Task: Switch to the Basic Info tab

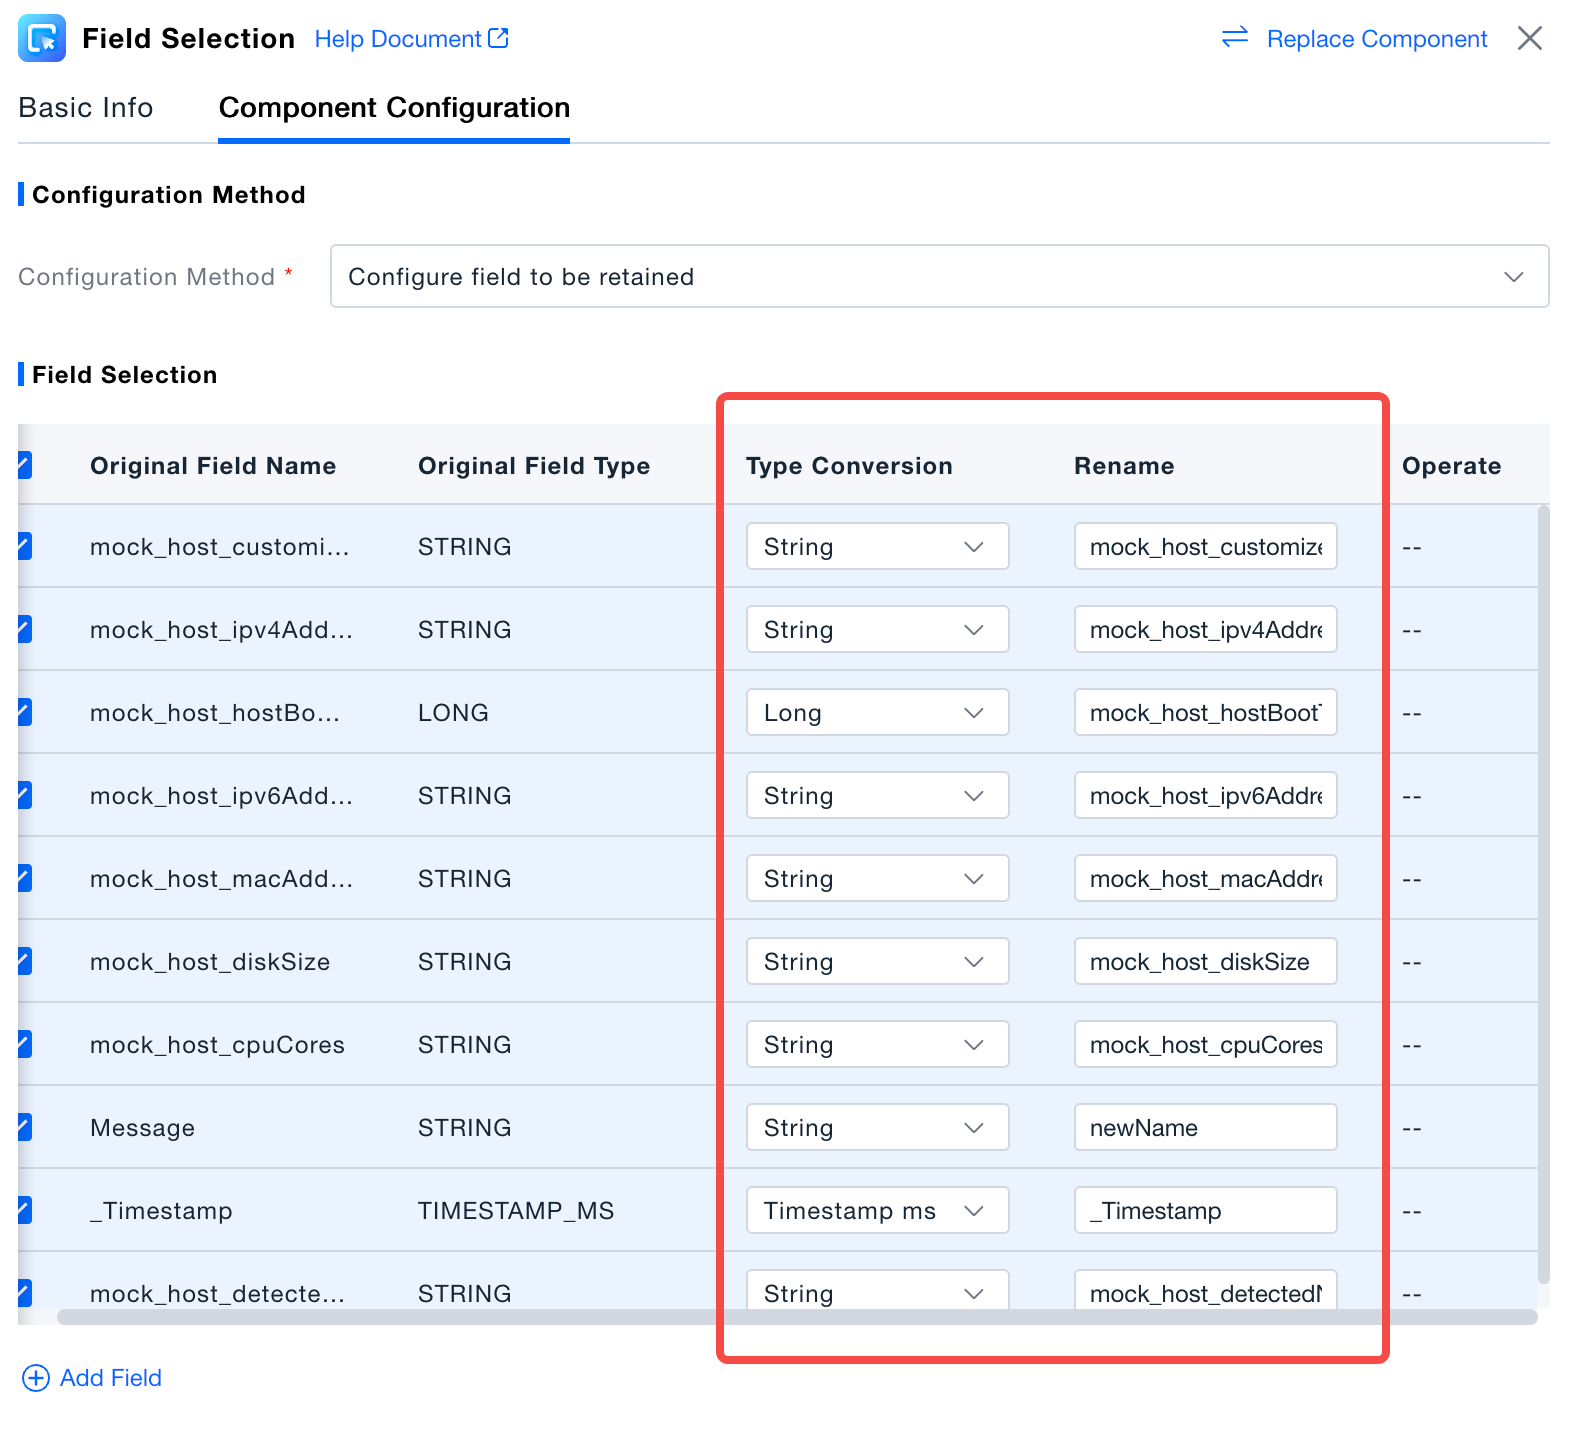Action: pos(86,108)
